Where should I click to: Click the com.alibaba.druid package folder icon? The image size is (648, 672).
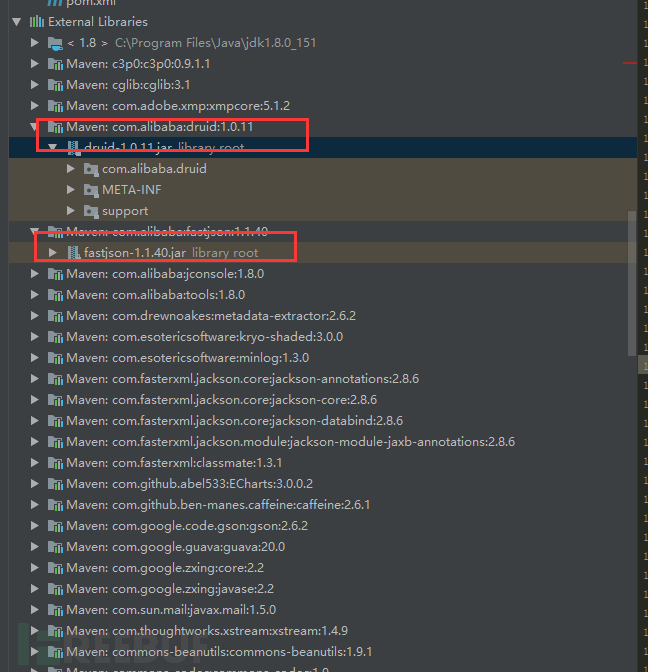tap(91, 169)
